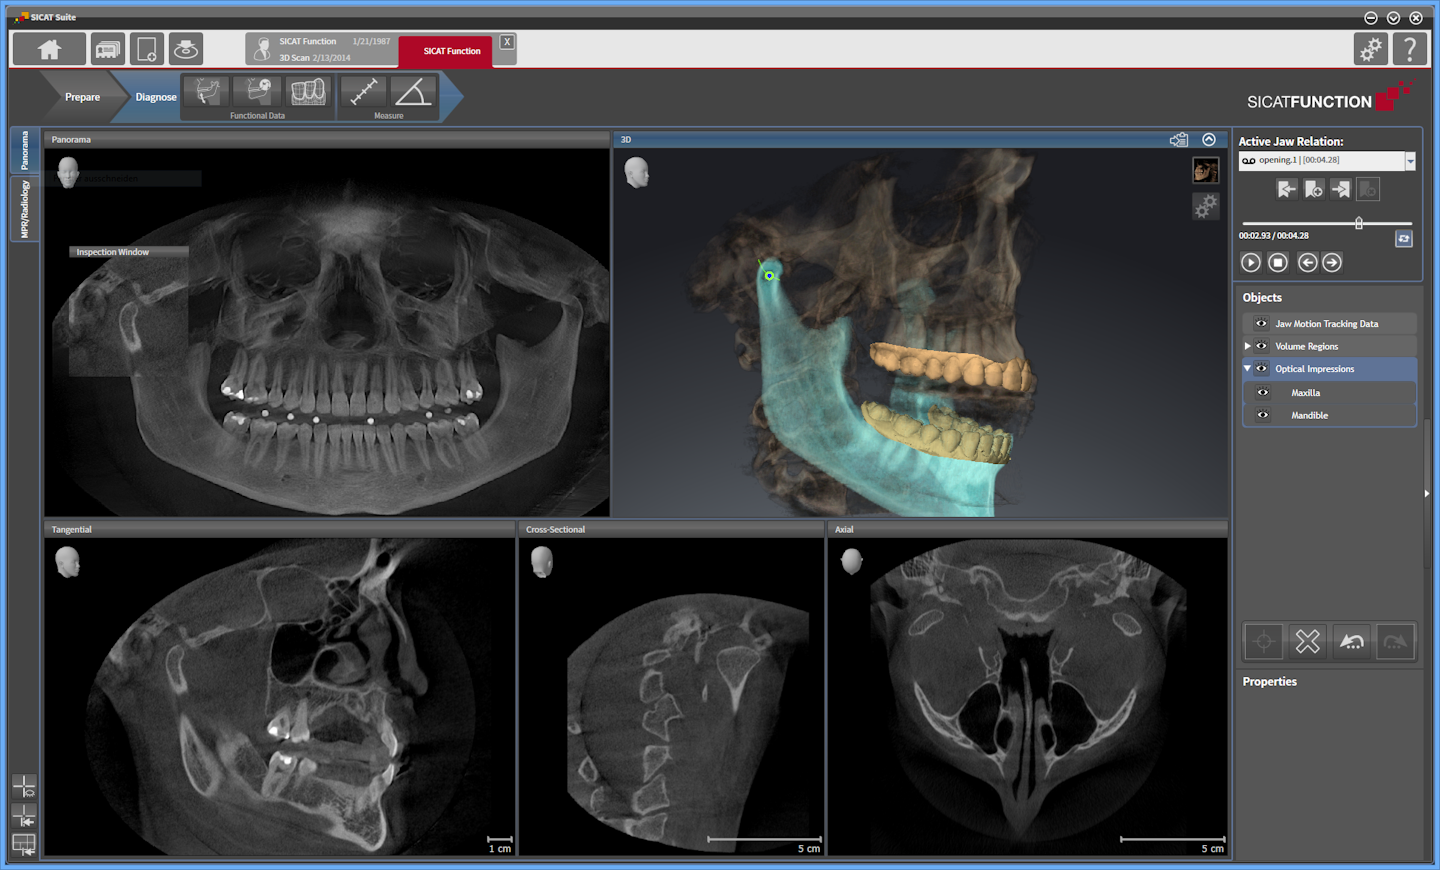This screenshot has height=870, width=1440.
Task: Select the Mandible object row
Action: coord(1329,415)
